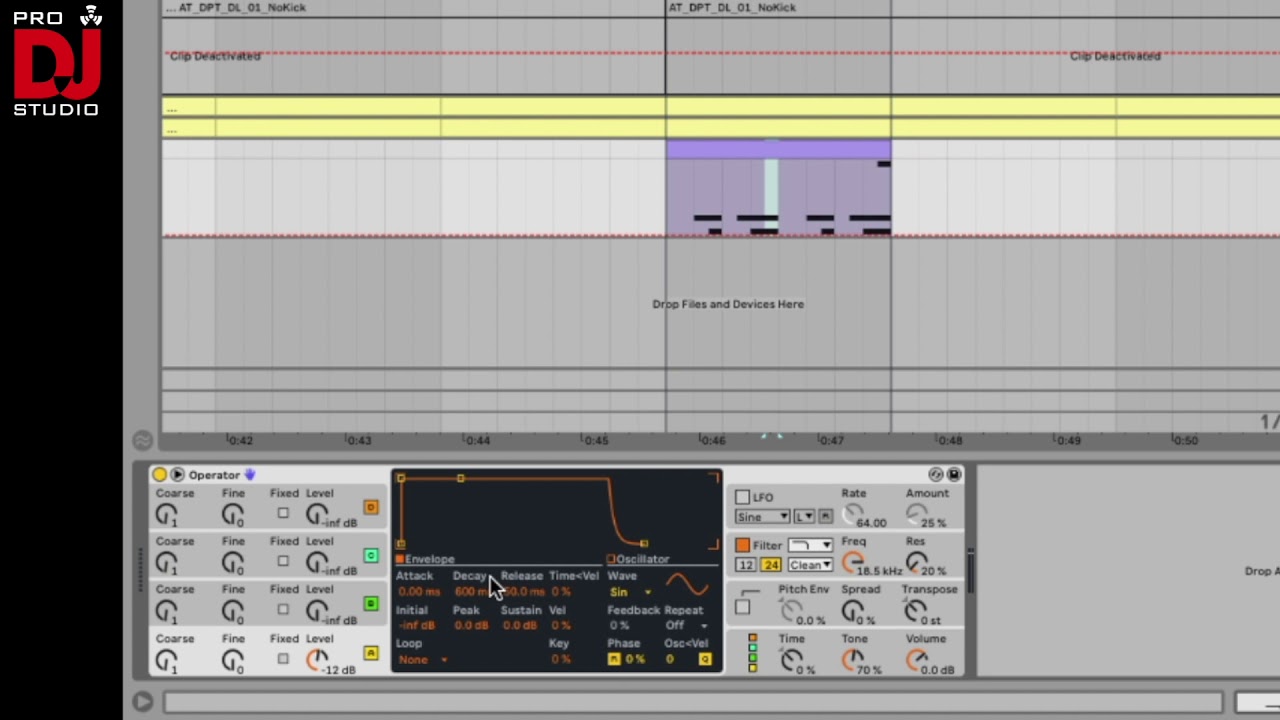Select the green oscillator B button
Image resolution: width=1280 pixels, height=720 pixels.
(x=371, y=603)
